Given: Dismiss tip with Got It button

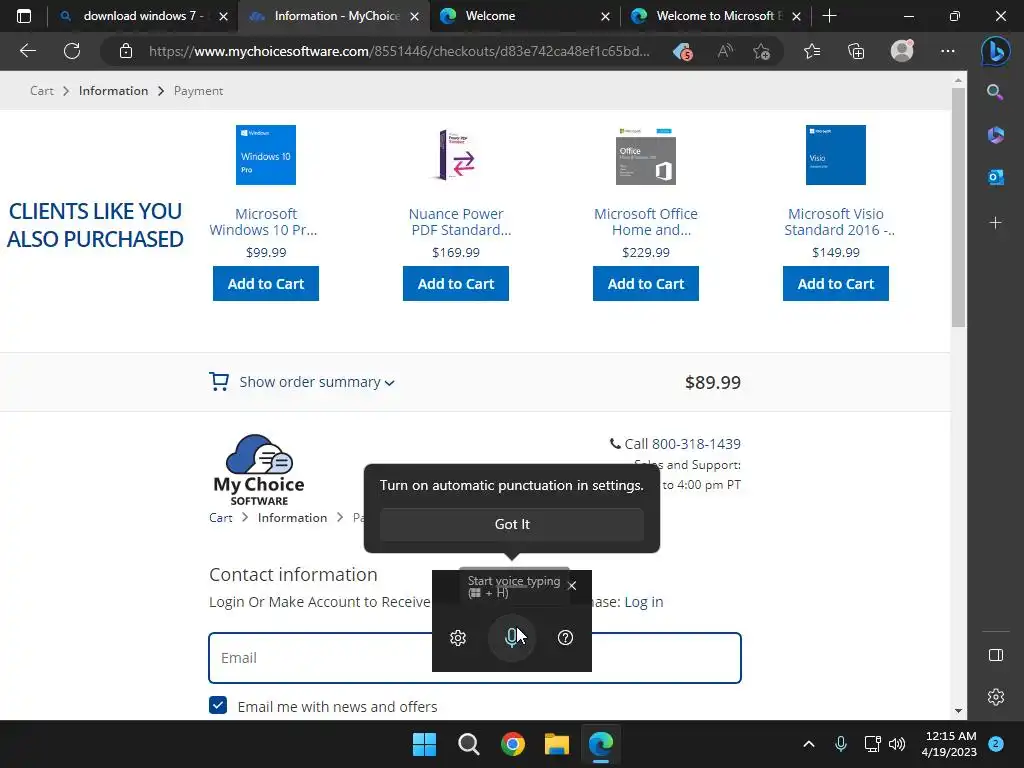Looking at the screenshot, I should pyautogui.click(x=512, y=524).
